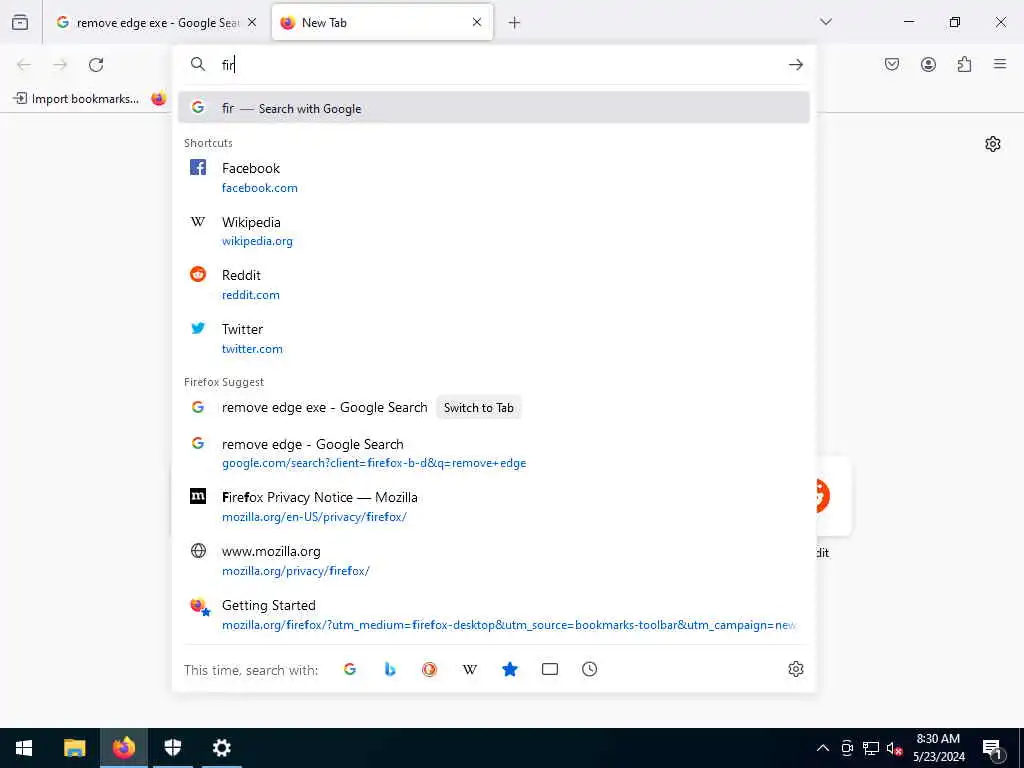Search in History clock icon
This screenshot has width=1024, height=768.
(x=590, y=669)
